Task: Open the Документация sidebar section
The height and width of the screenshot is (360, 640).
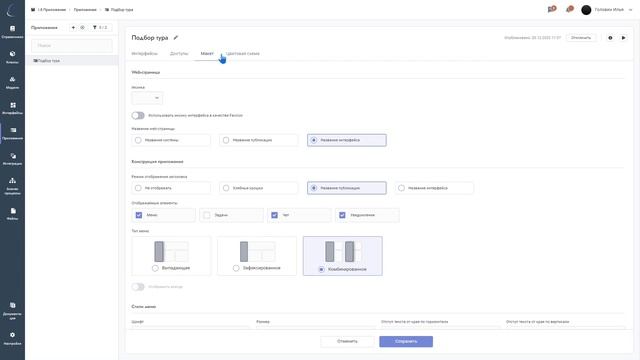Action: tap(12, 311)
